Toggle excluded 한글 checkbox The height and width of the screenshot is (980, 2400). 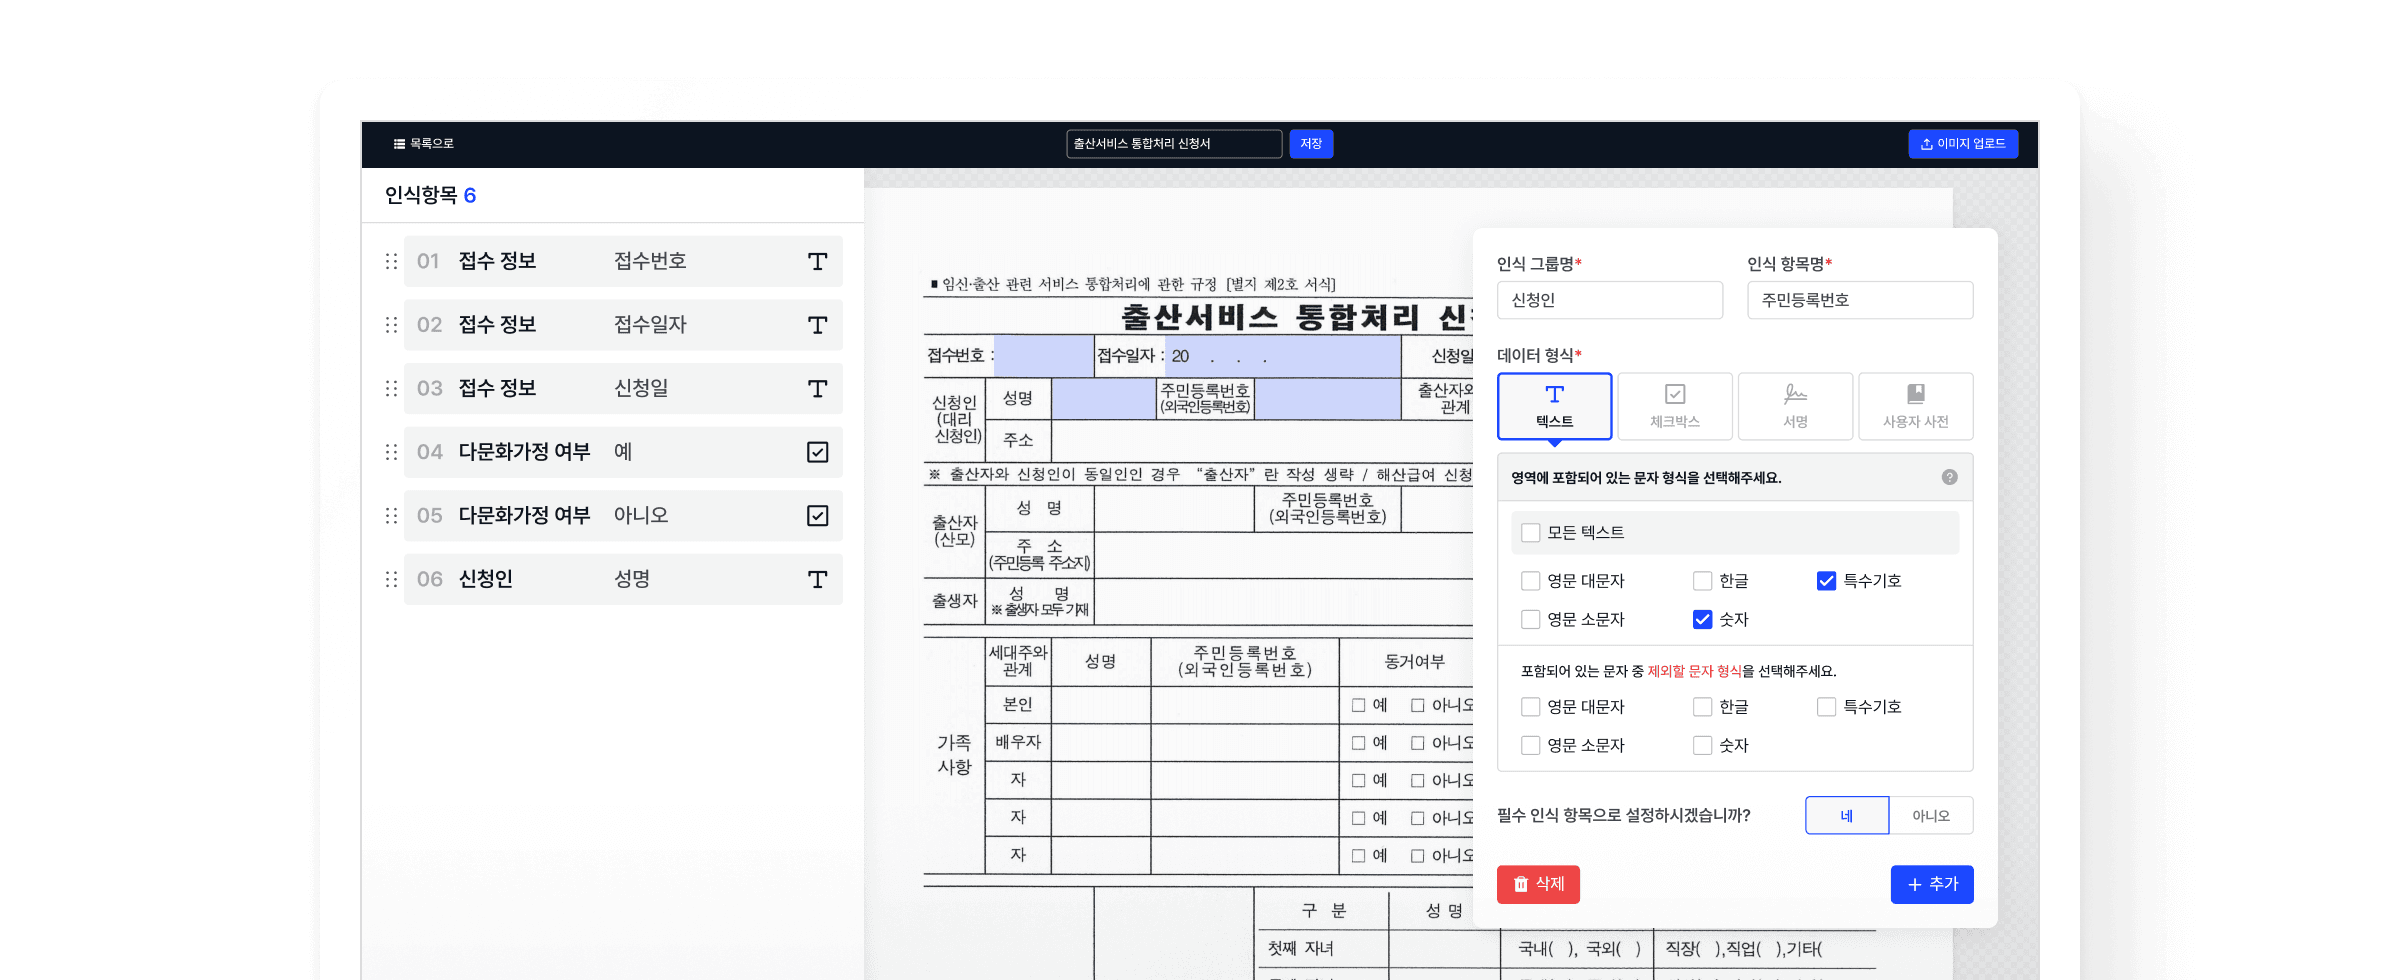click(1702, 707)
